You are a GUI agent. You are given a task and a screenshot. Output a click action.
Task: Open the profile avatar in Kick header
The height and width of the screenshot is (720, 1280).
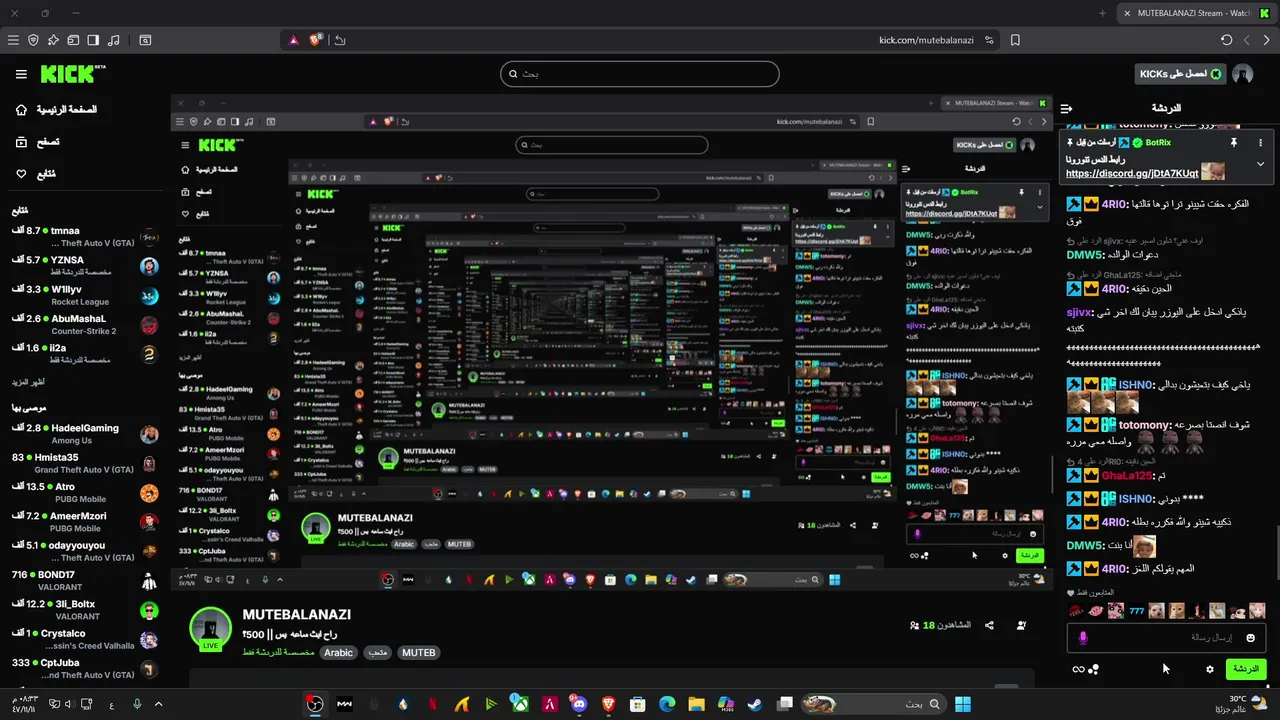click(1243, 74)
